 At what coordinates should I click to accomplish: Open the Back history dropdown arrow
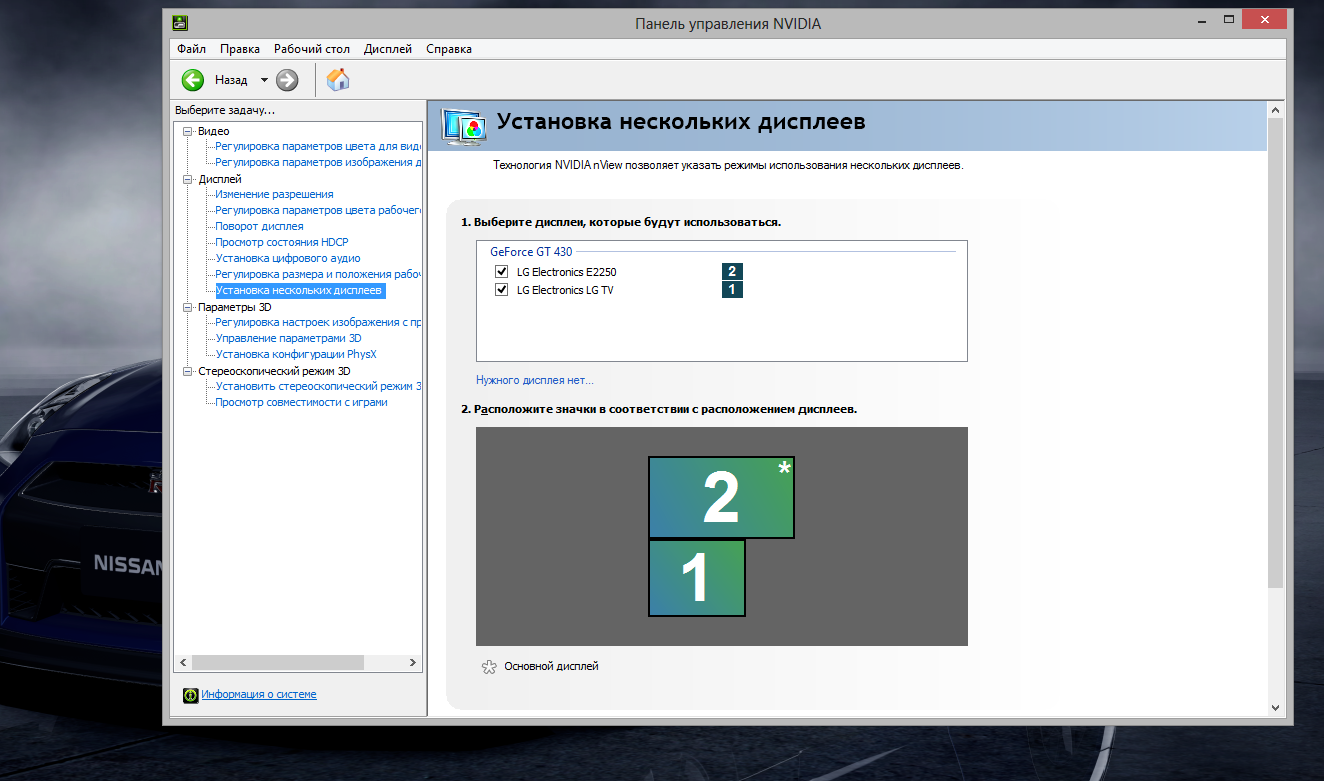(x=264, y=80)
